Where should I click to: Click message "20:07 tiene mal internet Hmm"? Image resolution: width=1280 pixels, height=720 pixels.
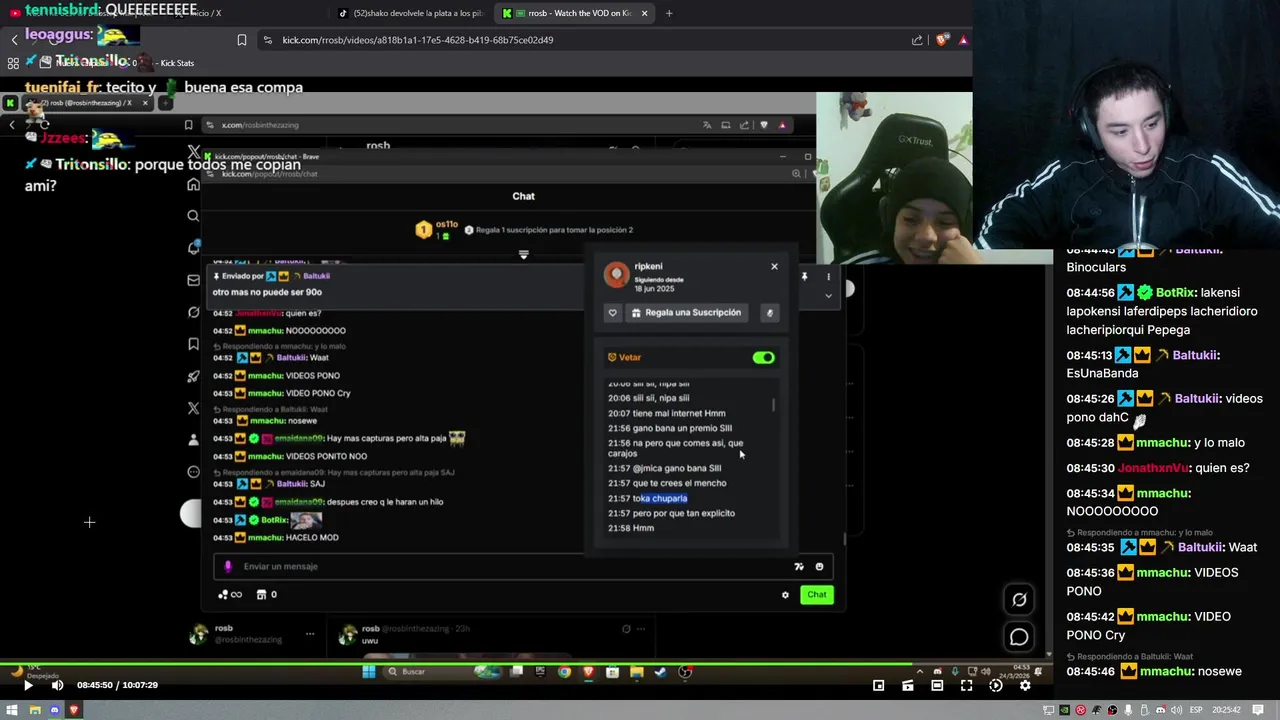point(667,413)
